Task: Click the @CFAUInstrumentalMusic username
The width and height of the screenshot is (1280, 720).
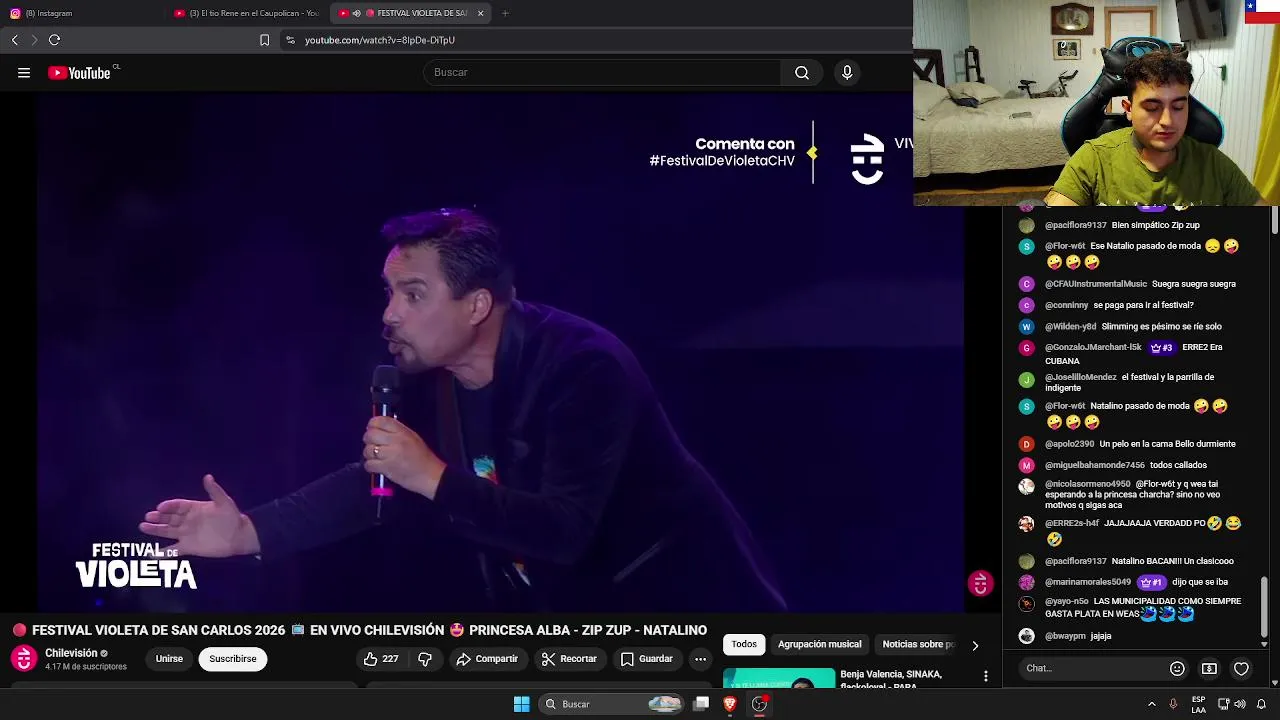Action: (1096, 284)
